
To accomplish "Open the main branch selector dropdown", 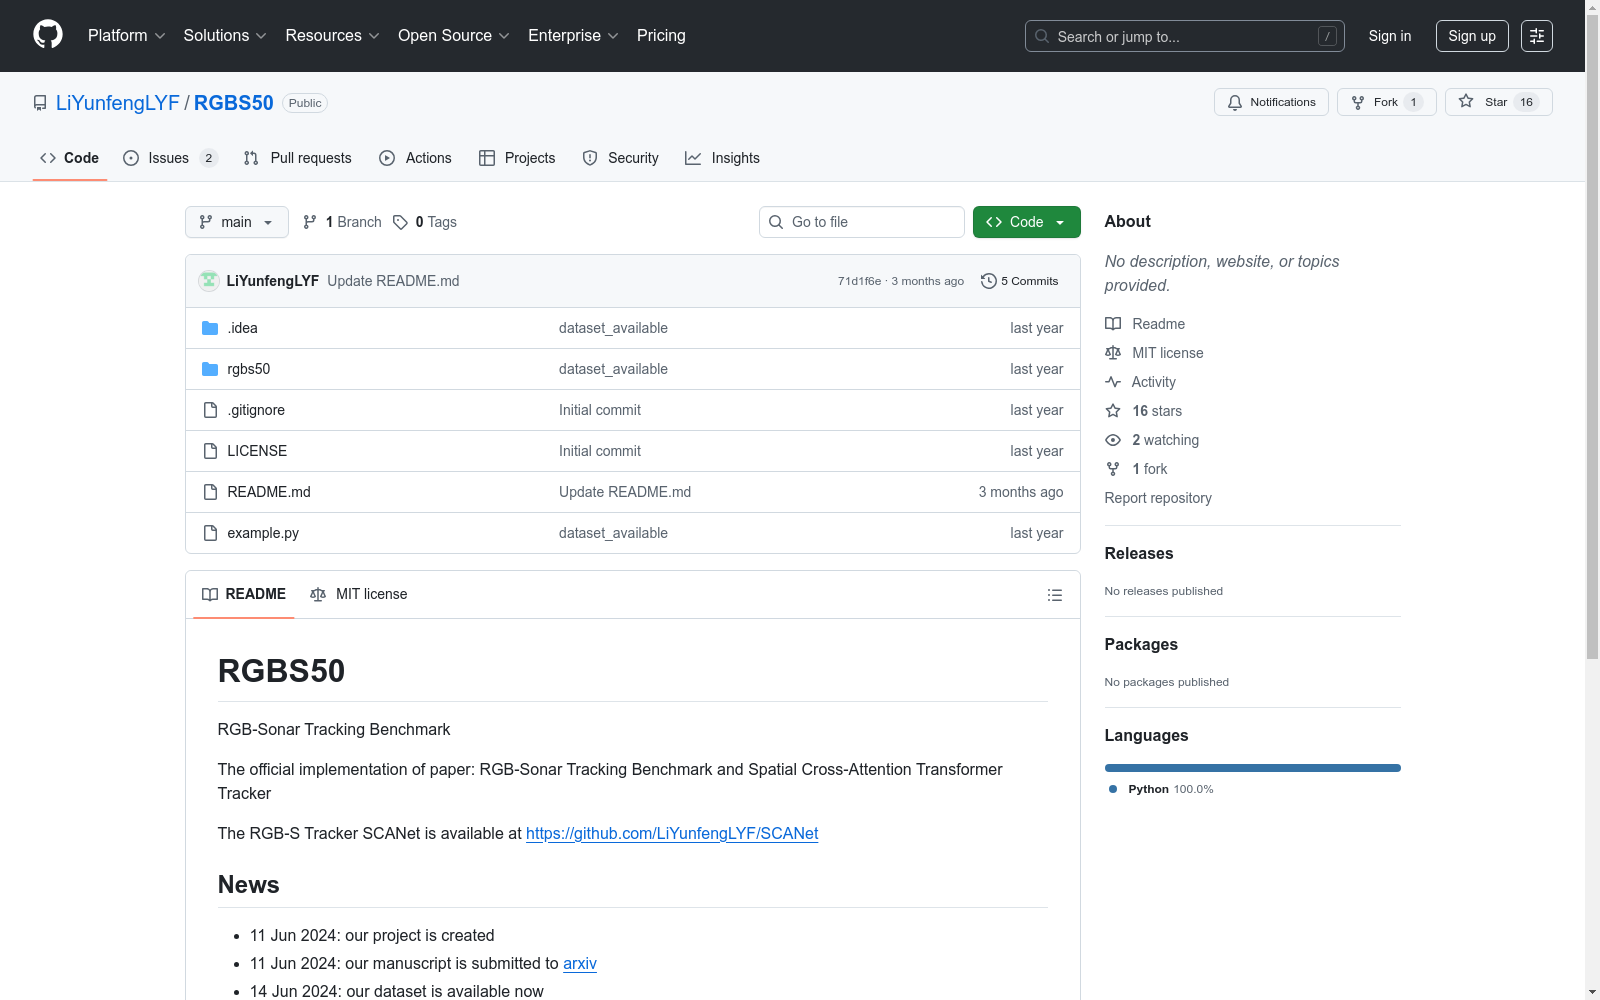I will (x=237, y=222).
